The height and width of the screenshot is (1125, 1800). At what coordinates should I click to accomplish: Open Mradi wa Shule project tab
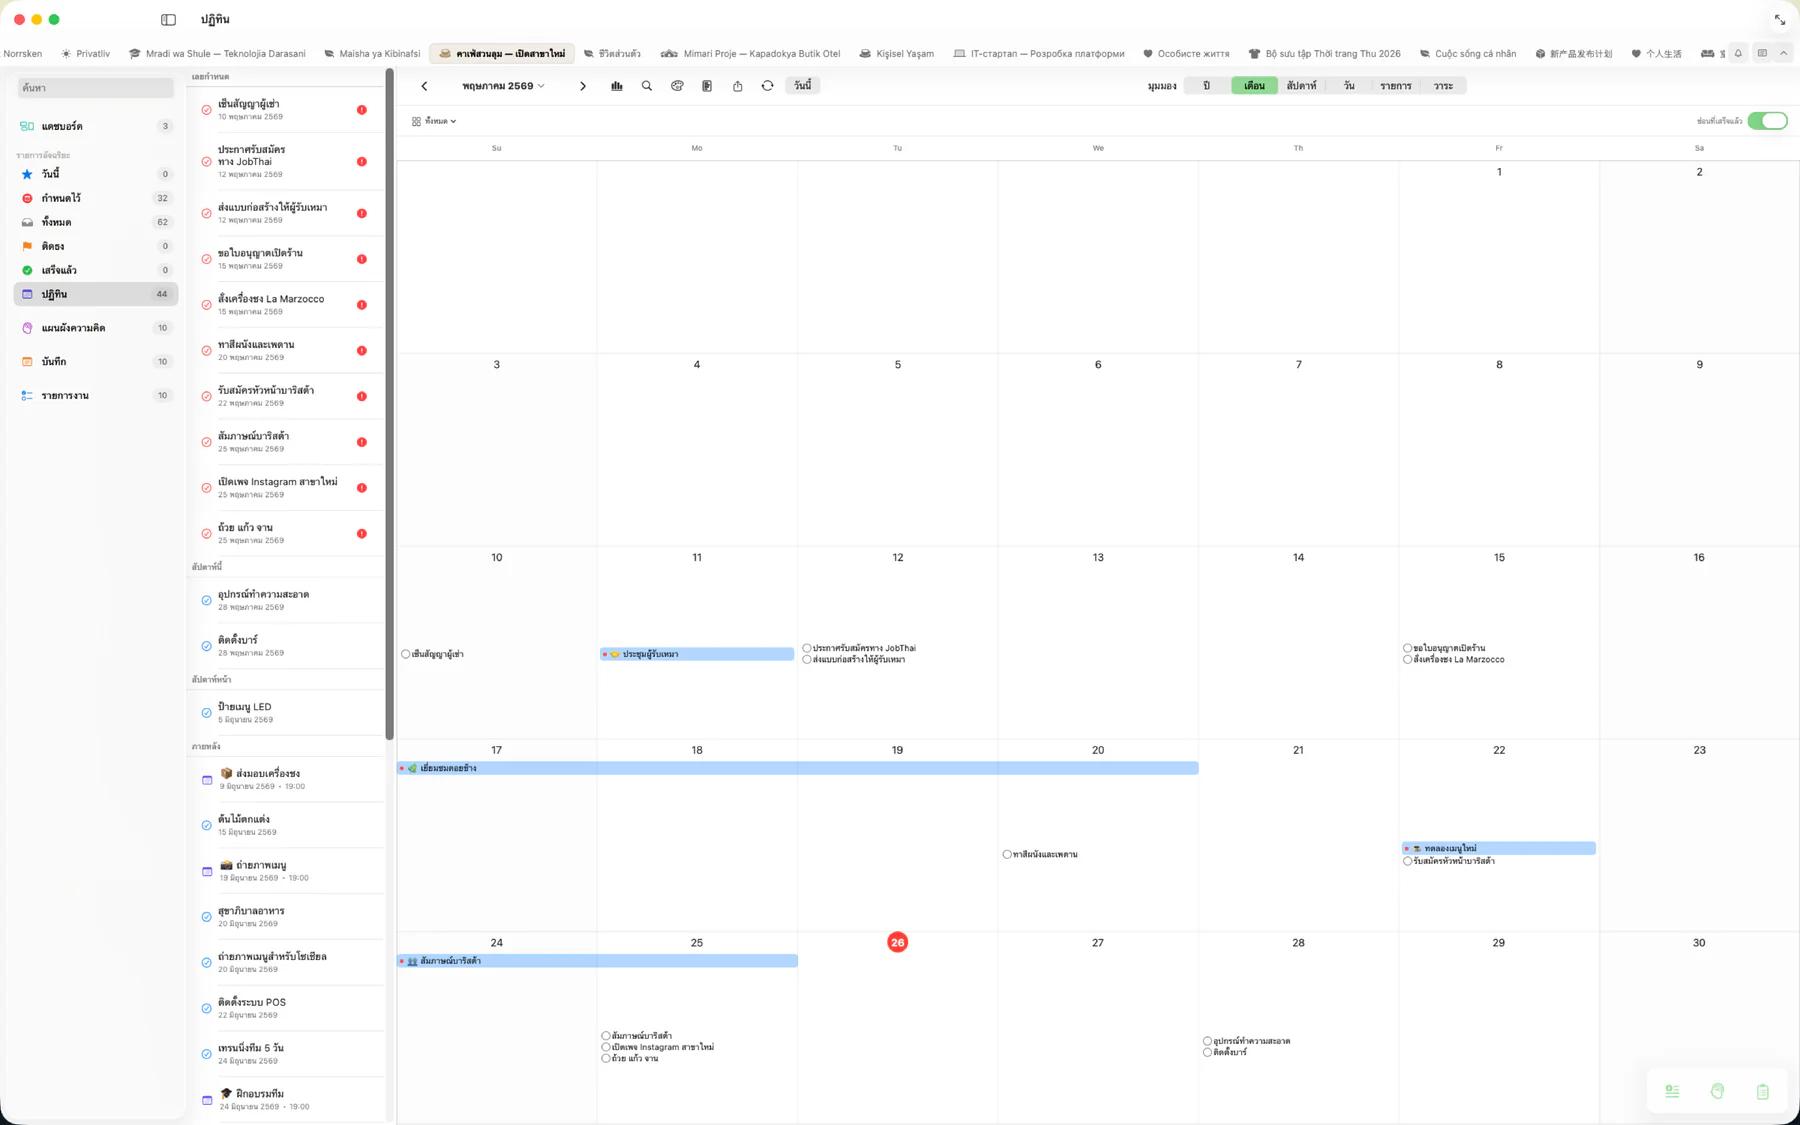(217, 53)
